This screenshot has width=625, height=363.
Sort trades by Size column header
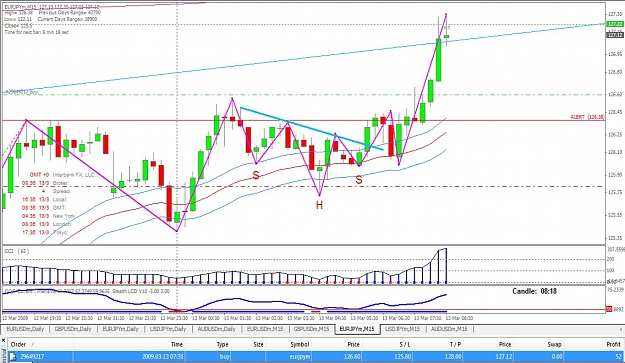(258, 344)
